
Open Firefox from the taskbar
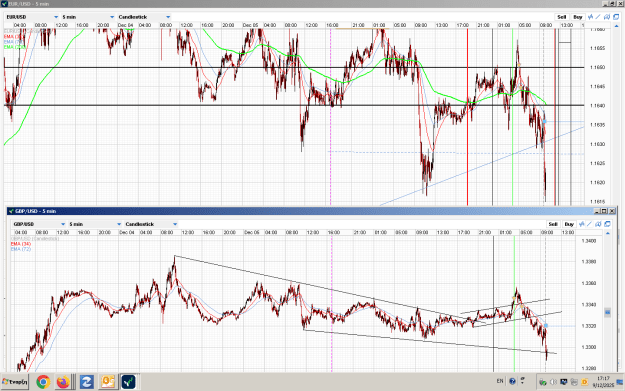pyautogui.click(x=63, y=382)
